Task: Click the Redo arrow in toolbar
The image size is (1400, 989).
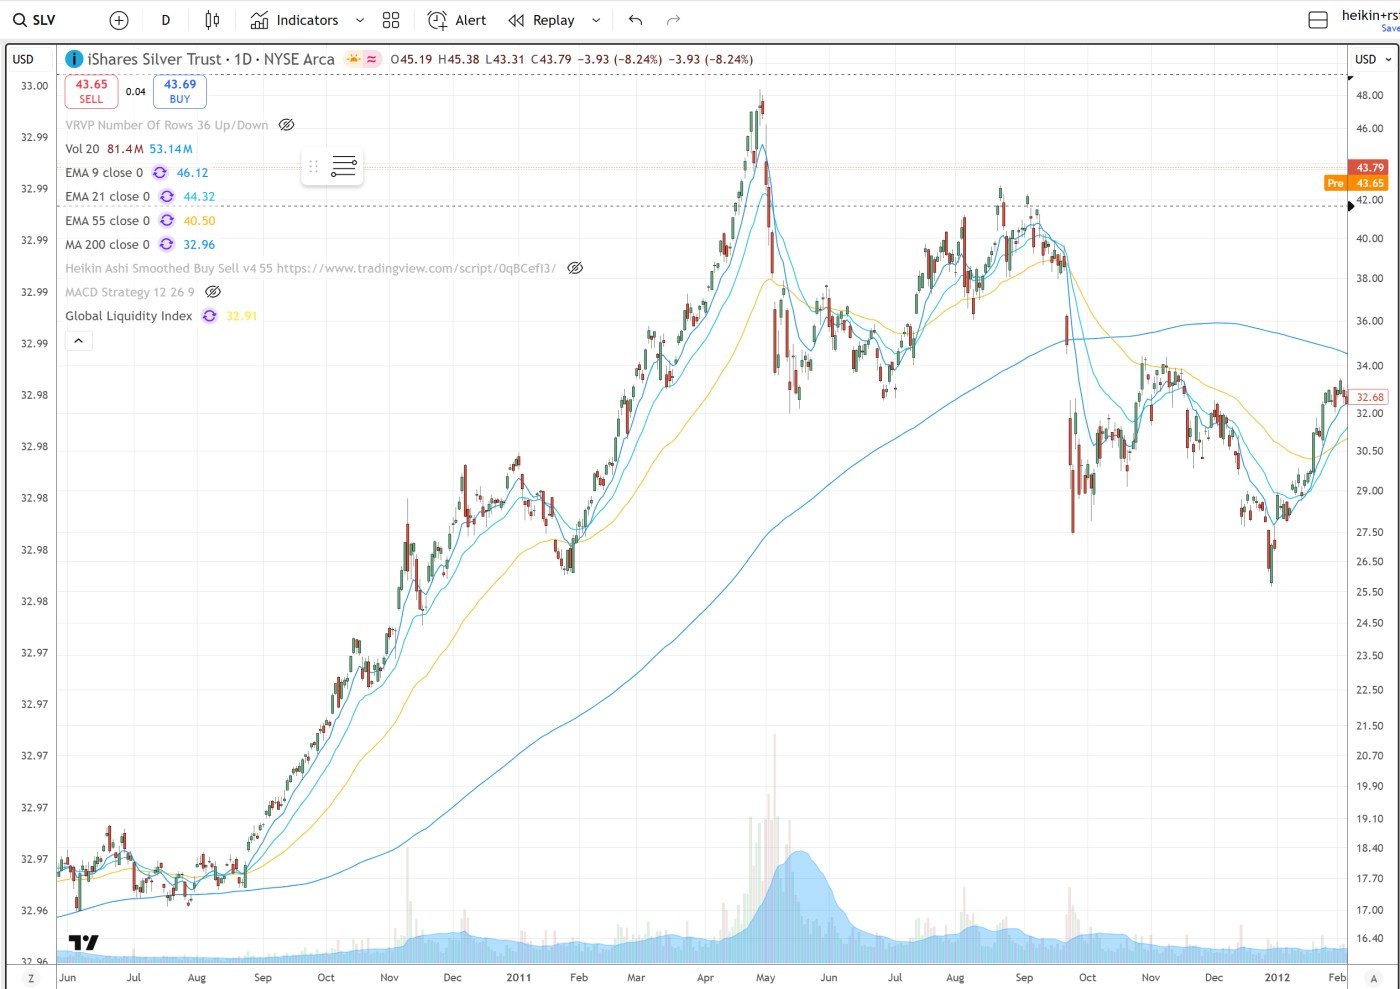Action: tap(673, 20)
